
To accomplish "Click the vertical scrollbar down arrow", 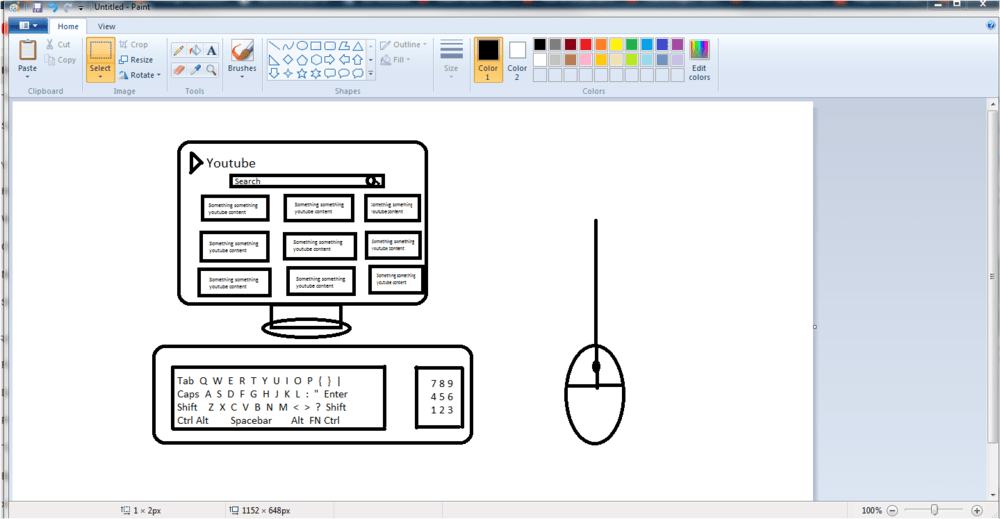I will (993, 495).
